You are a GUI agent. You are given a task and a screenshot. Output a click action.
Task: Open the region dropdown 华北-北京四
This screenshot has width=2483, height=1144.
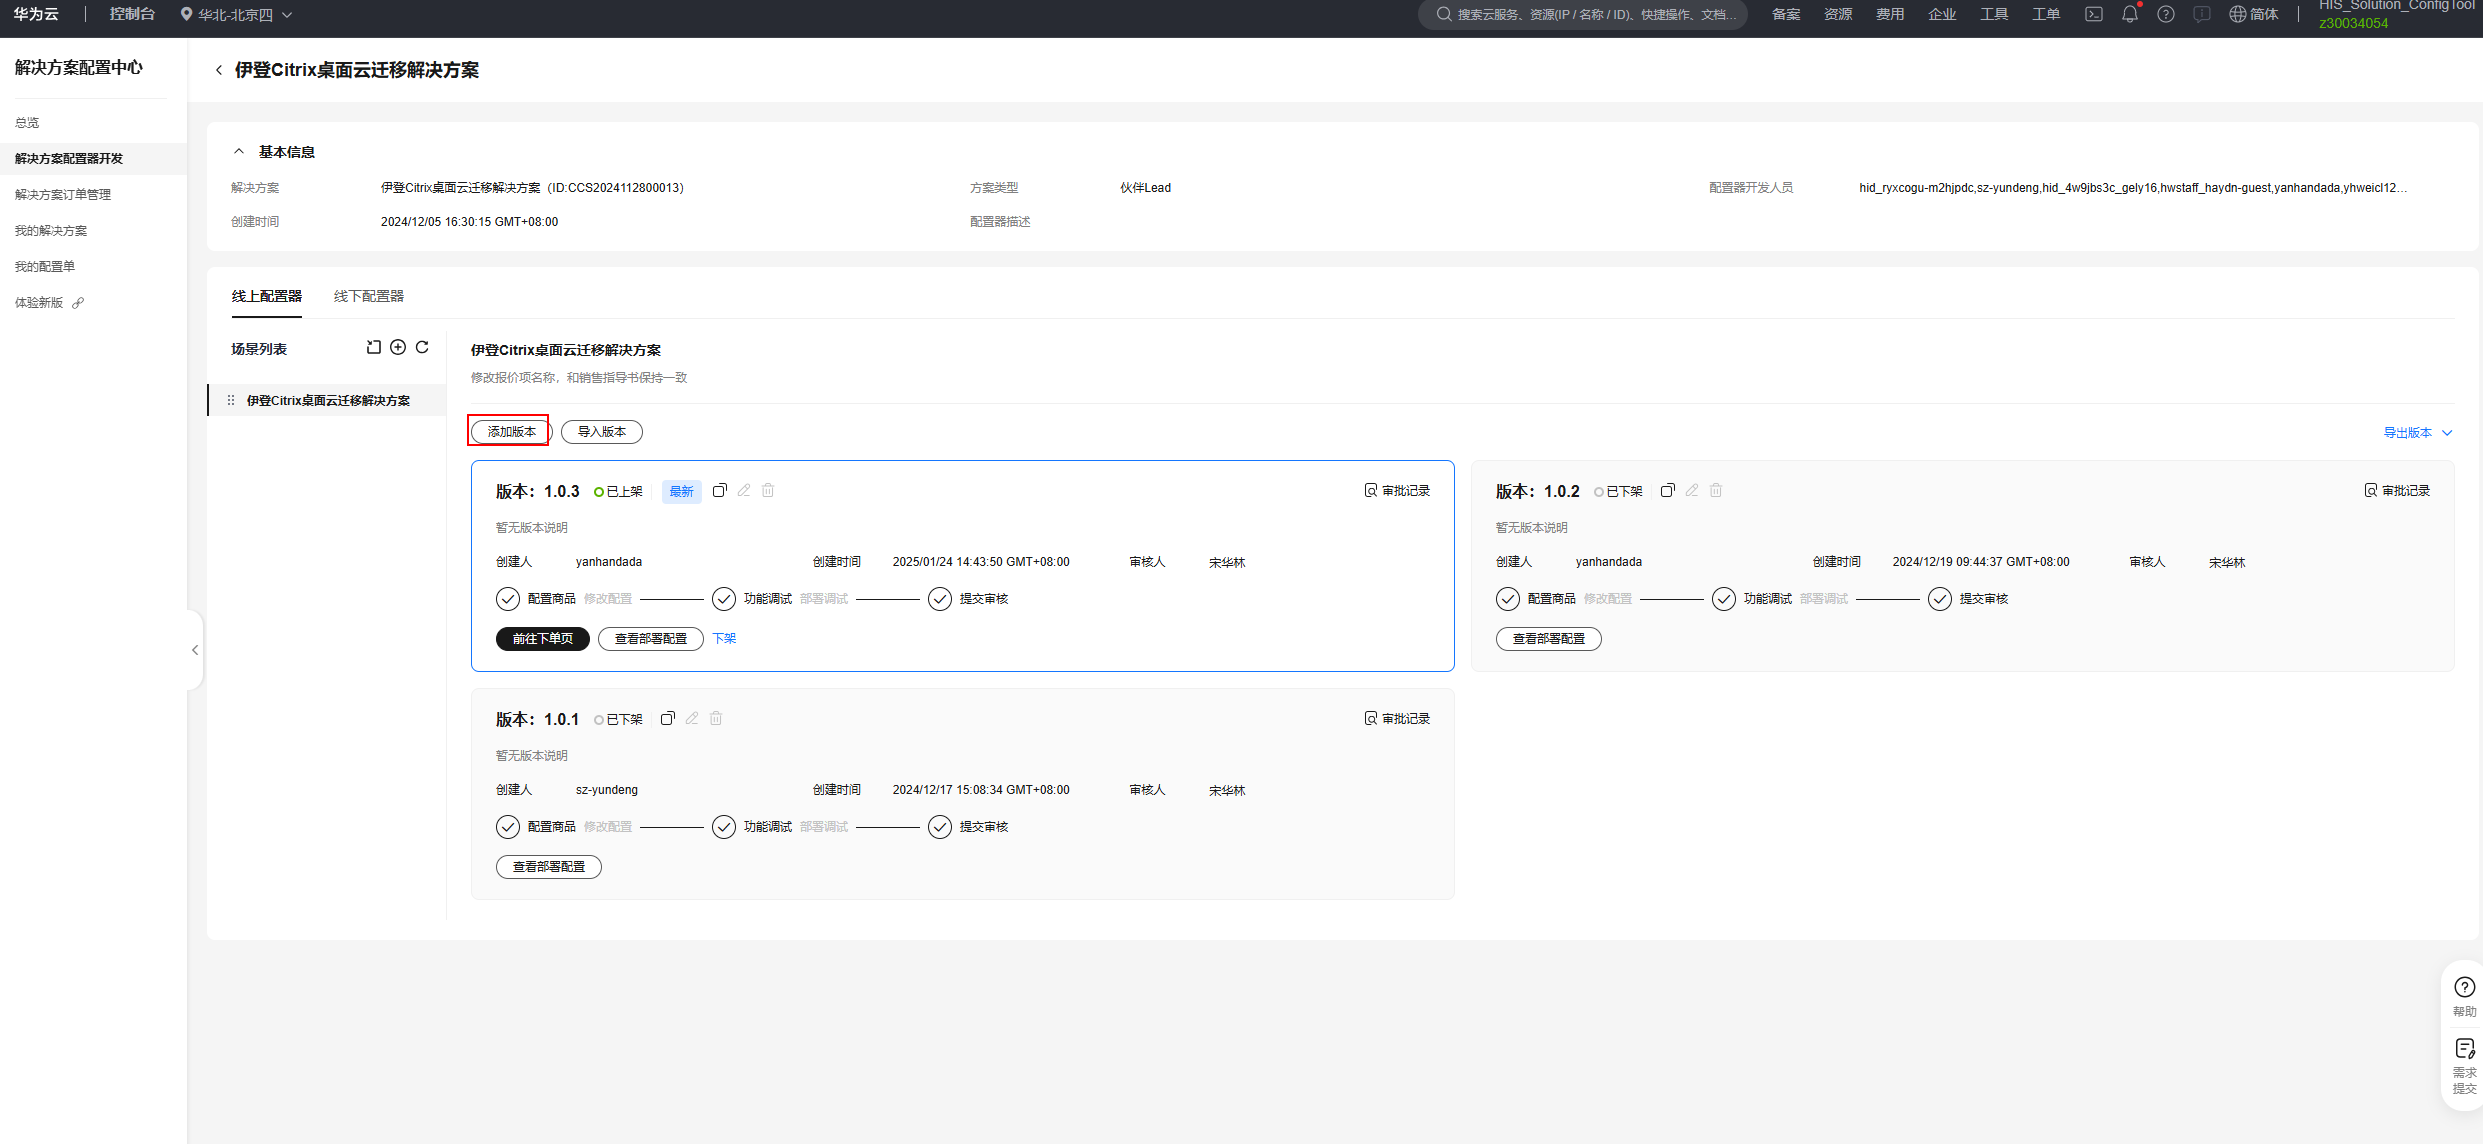click(x=236, y=14)
